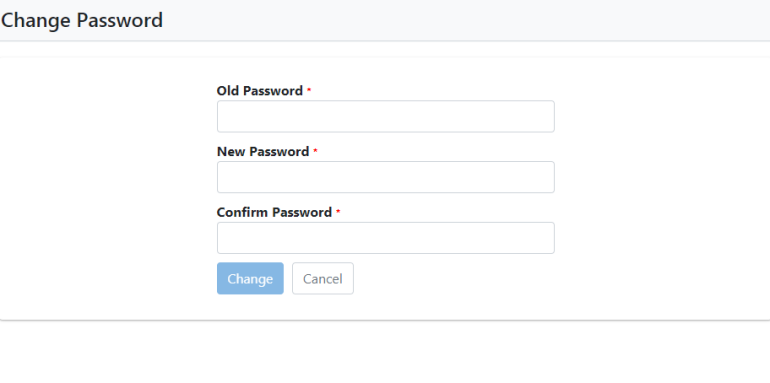Click the empty space below the form card
Image resolution: width=770 pixels, height=383 pixels.
click(x=385, y=352)
